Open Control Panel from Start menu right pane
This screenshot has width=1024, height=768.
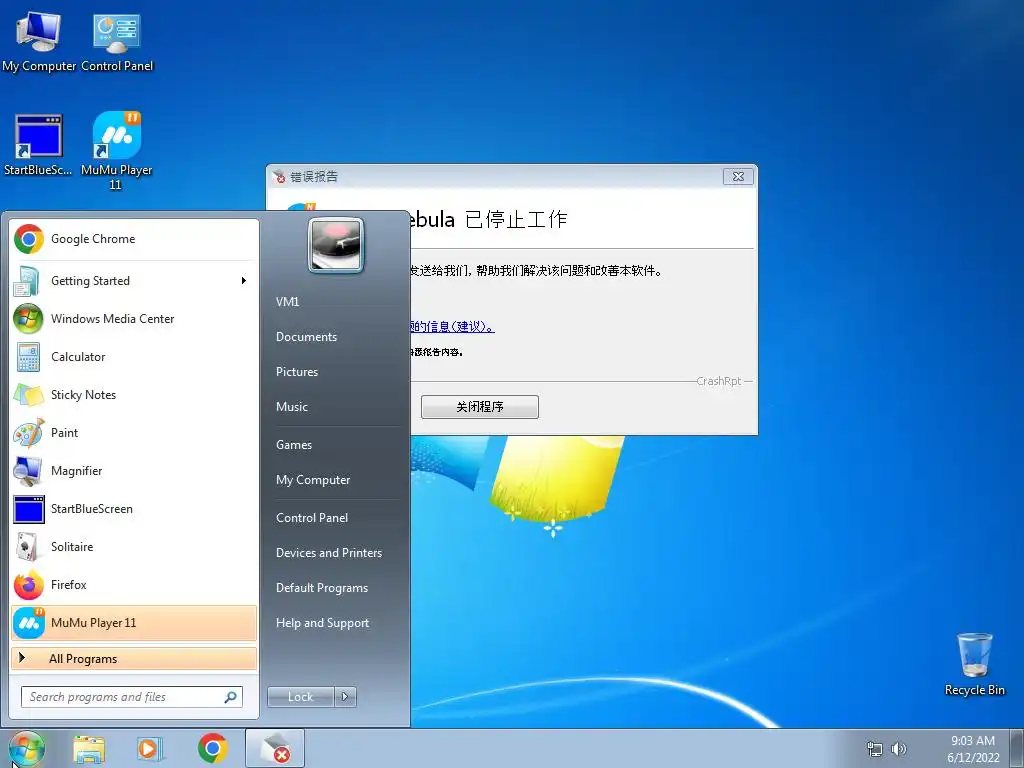(312, 518)
